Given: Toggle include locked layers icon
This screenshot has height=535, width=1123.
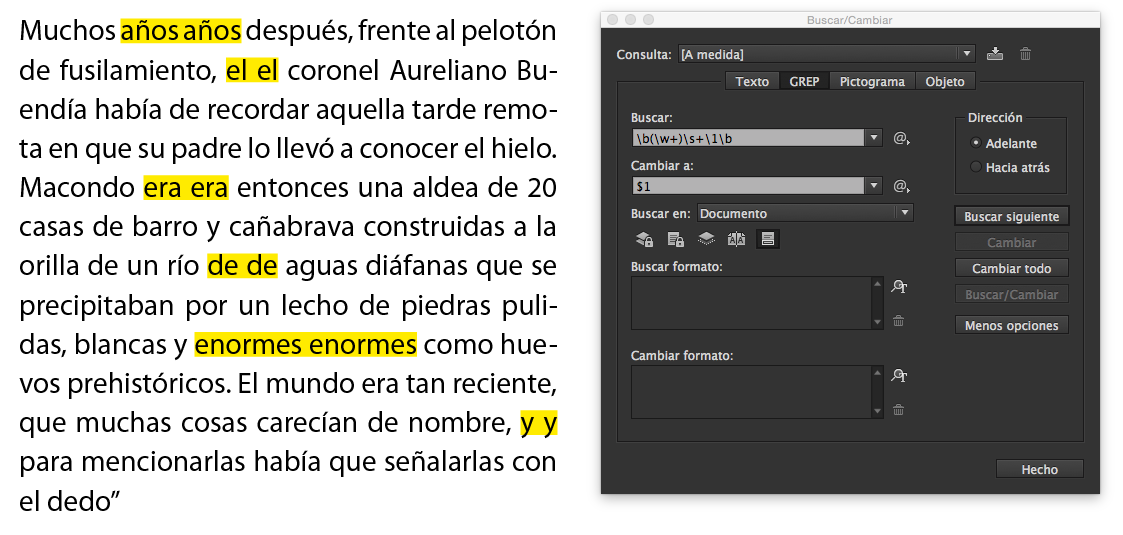Looking at the screenshot, I should (644, 240).
